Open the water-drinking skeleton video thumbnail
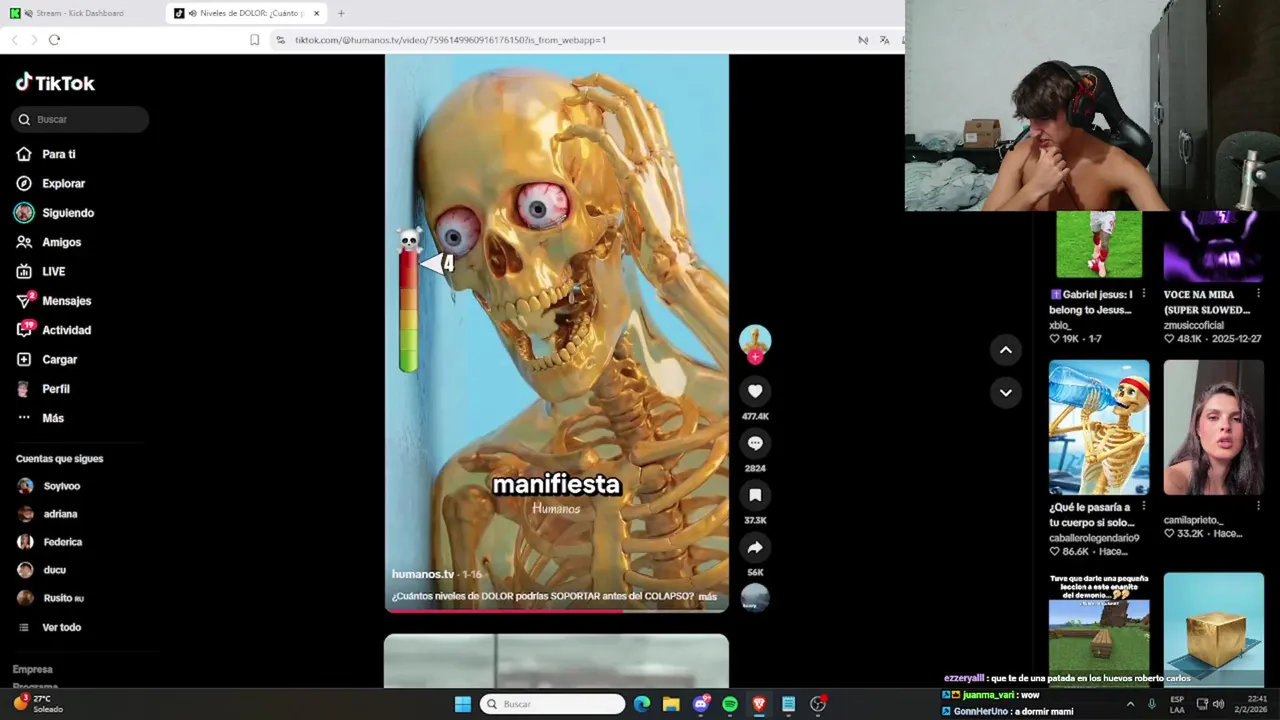The width and height of the screenshot is (1280, 720). click(1099, 427)
